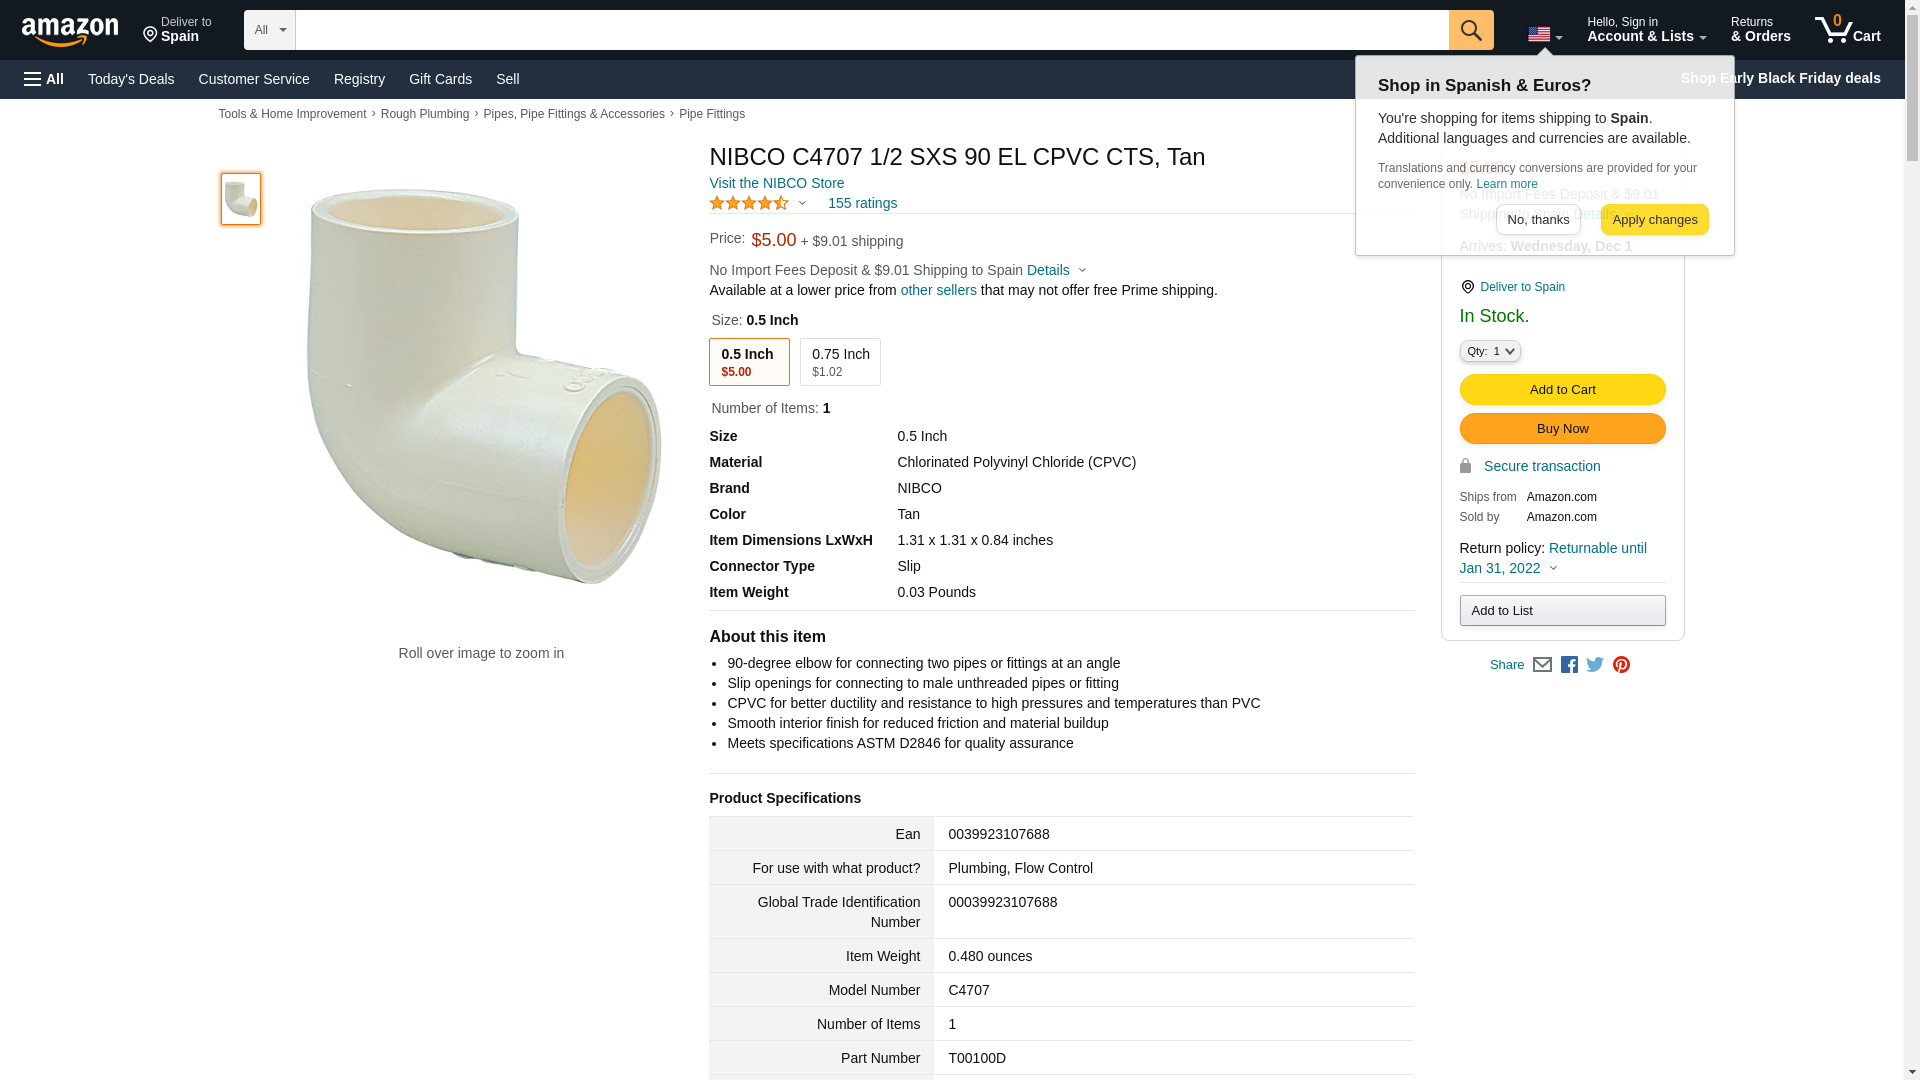Share product on Pinterest icon
1920x1080 pixels.
(1621, 665)
